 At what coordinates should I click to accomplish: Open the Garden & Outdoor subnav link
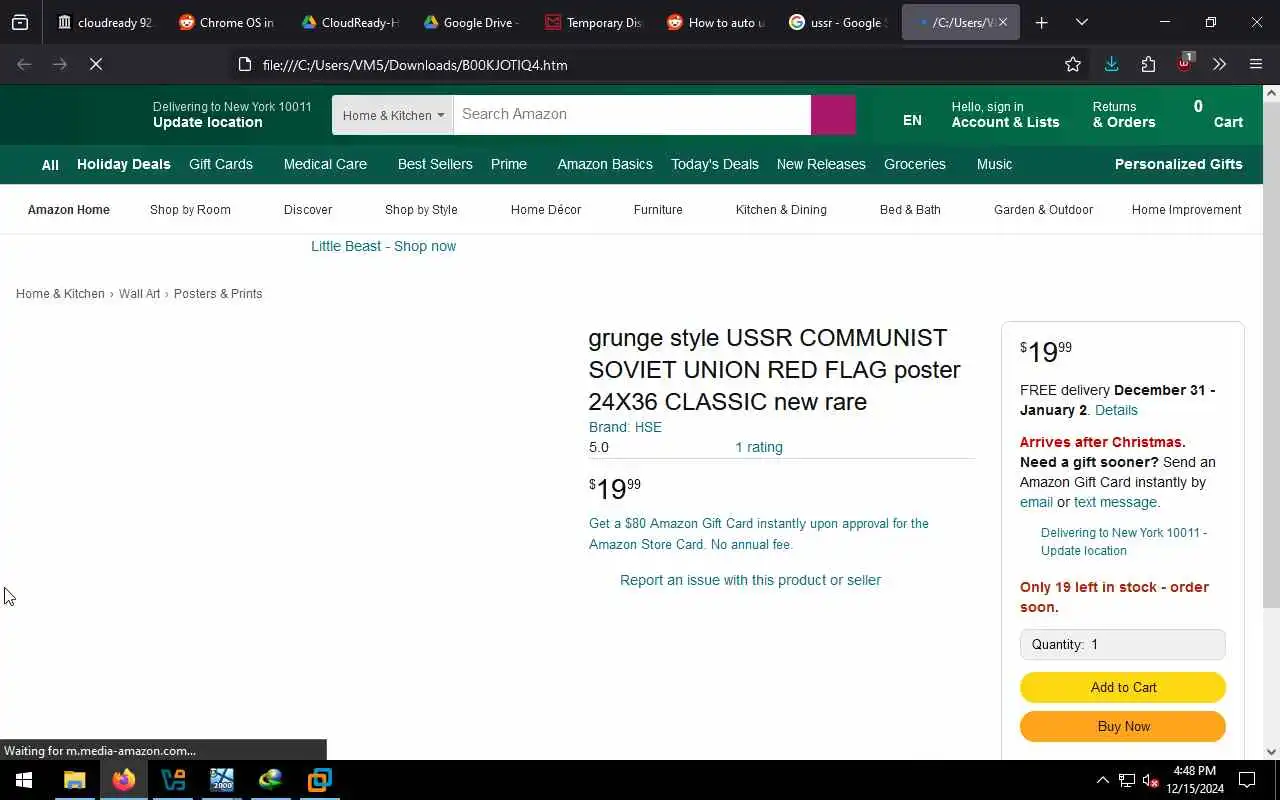coord(1043,210)
